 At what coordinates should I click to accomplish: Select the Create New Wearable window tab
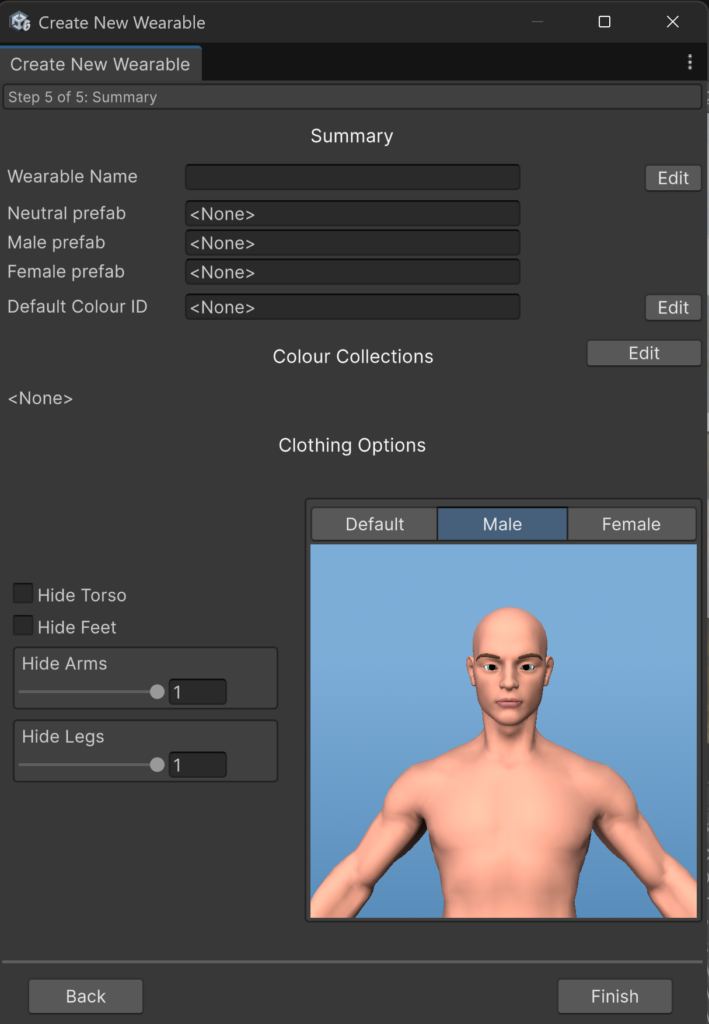click(x=100, y=64)
